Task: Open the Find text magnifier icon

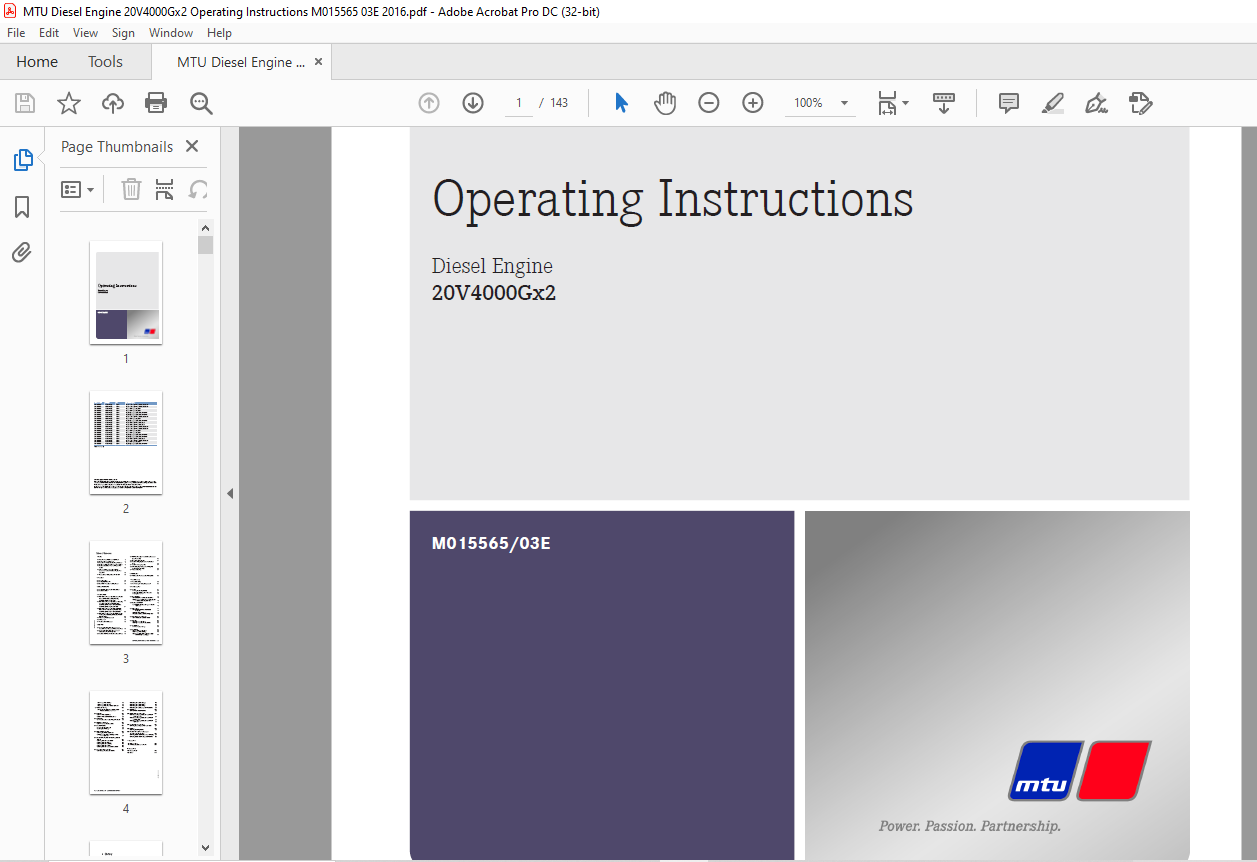Action: [x=201, y=103]
